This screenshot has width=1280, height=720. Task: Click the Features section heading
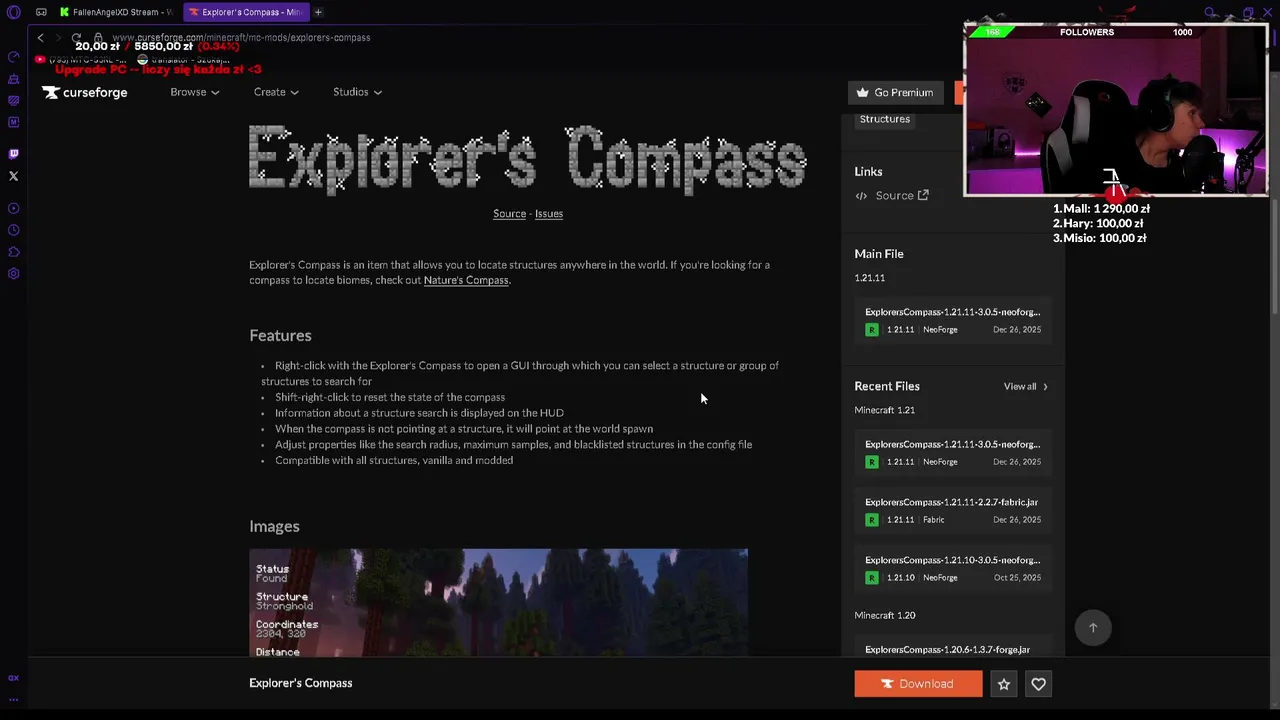tap(280, 335)
